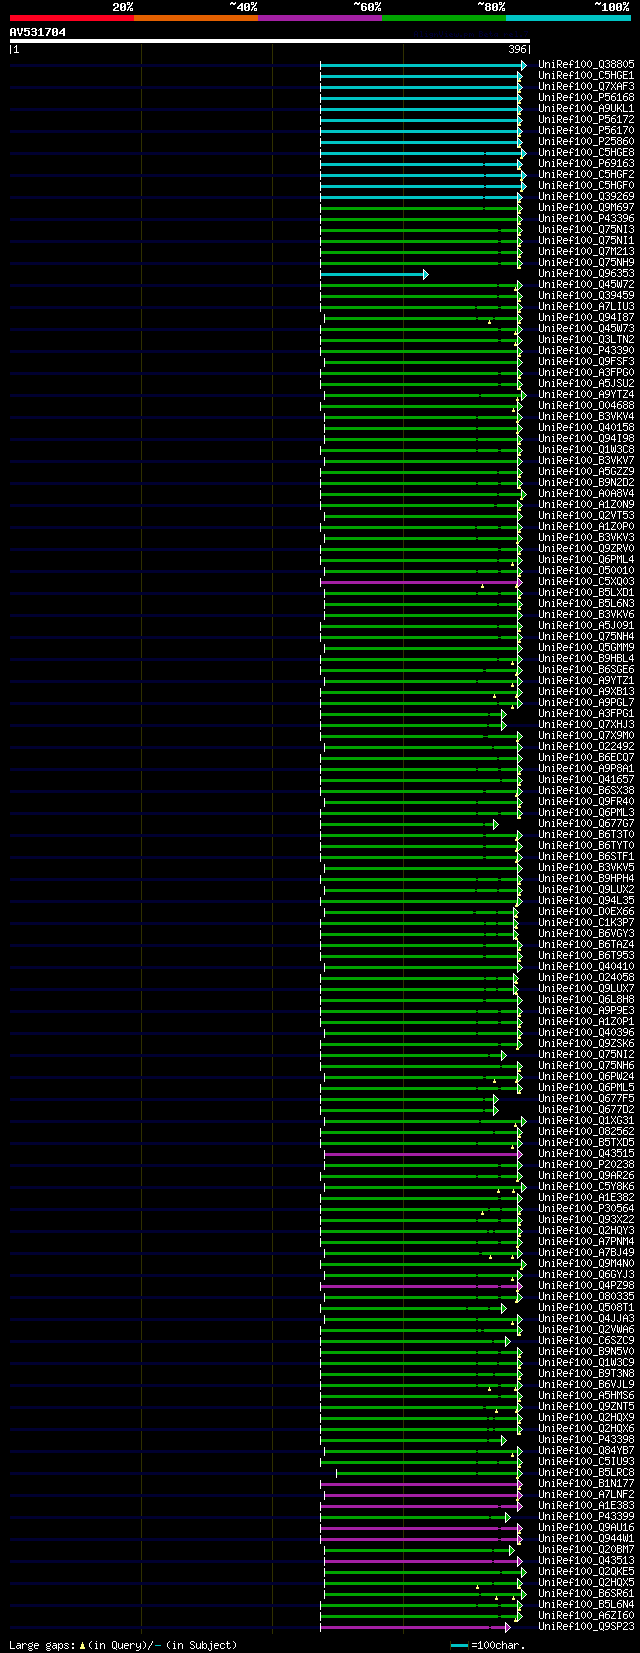This screenshot has height=1653, width=640.
Task: Click the red 20% identity legend bar
Action: pos(72,18)
